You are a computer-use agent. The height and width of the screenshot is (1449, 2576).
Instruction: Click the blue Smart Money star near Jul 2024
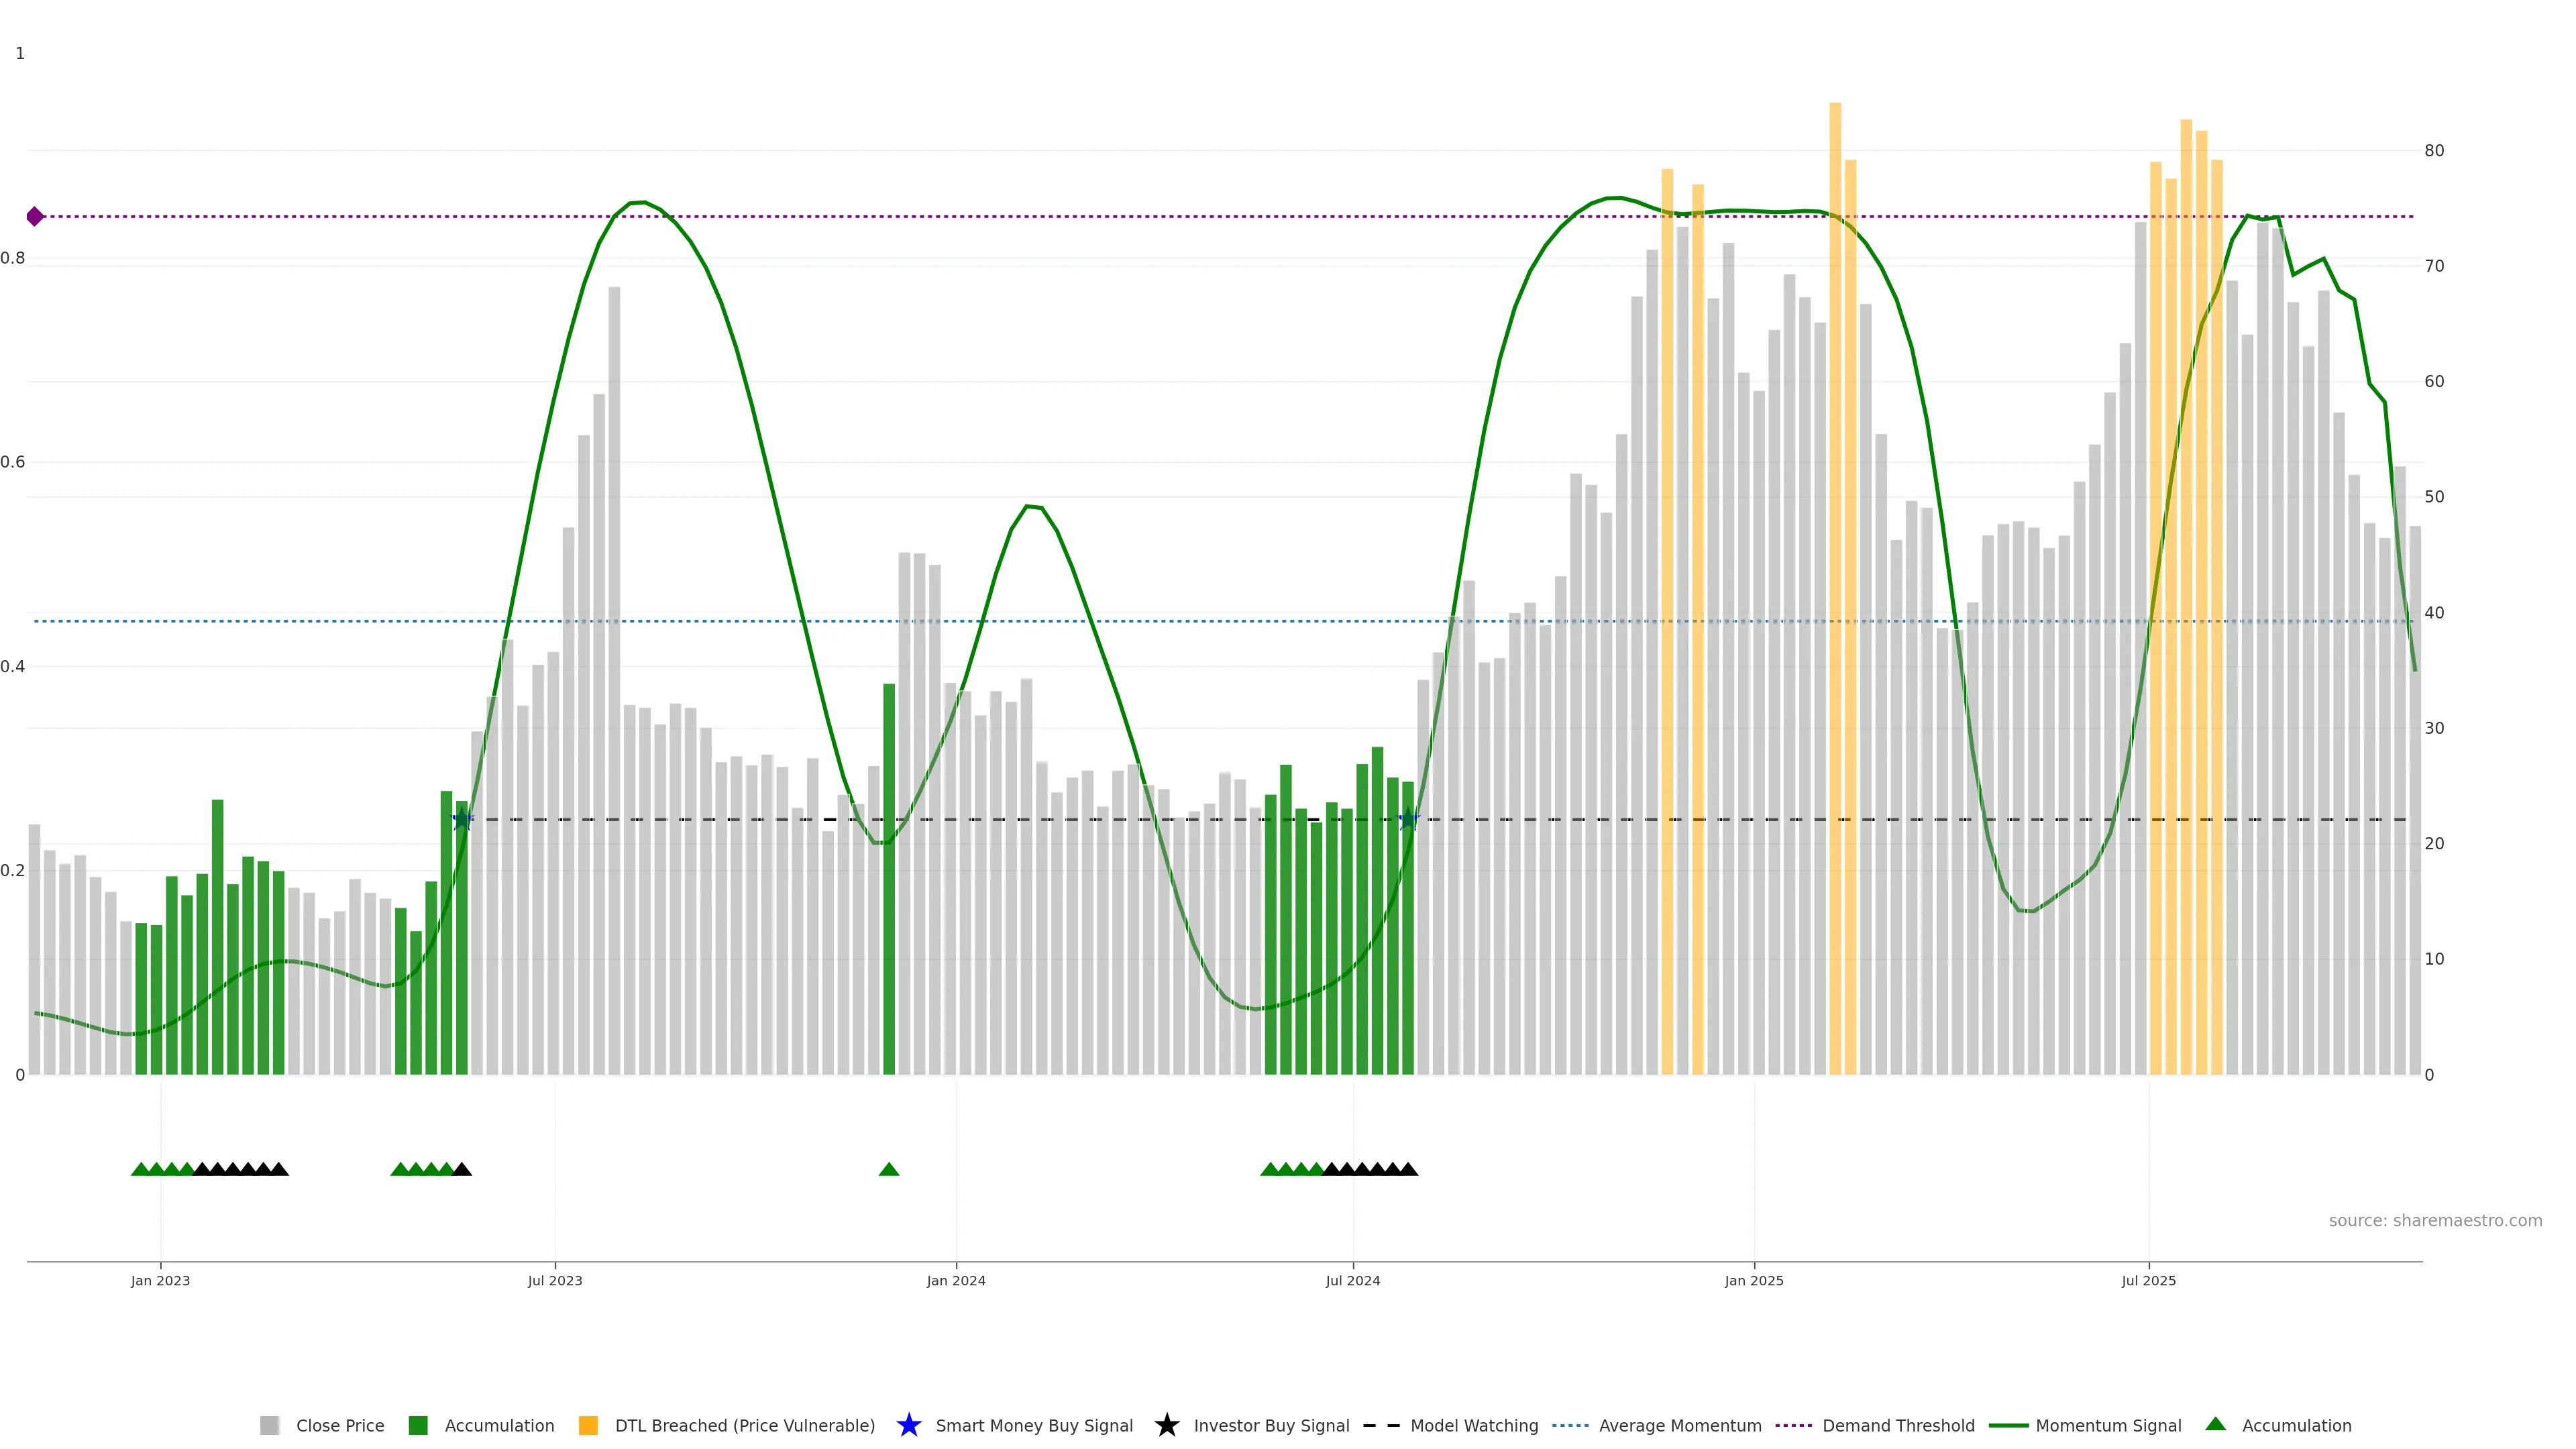pos(1408,820)
